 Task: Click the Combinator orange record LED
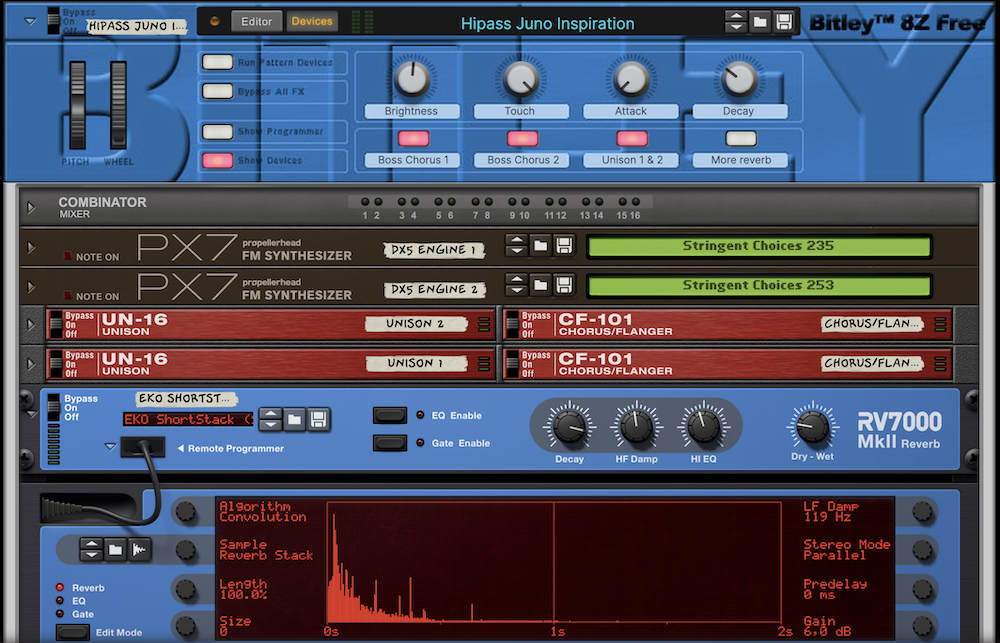click(215, 22)
